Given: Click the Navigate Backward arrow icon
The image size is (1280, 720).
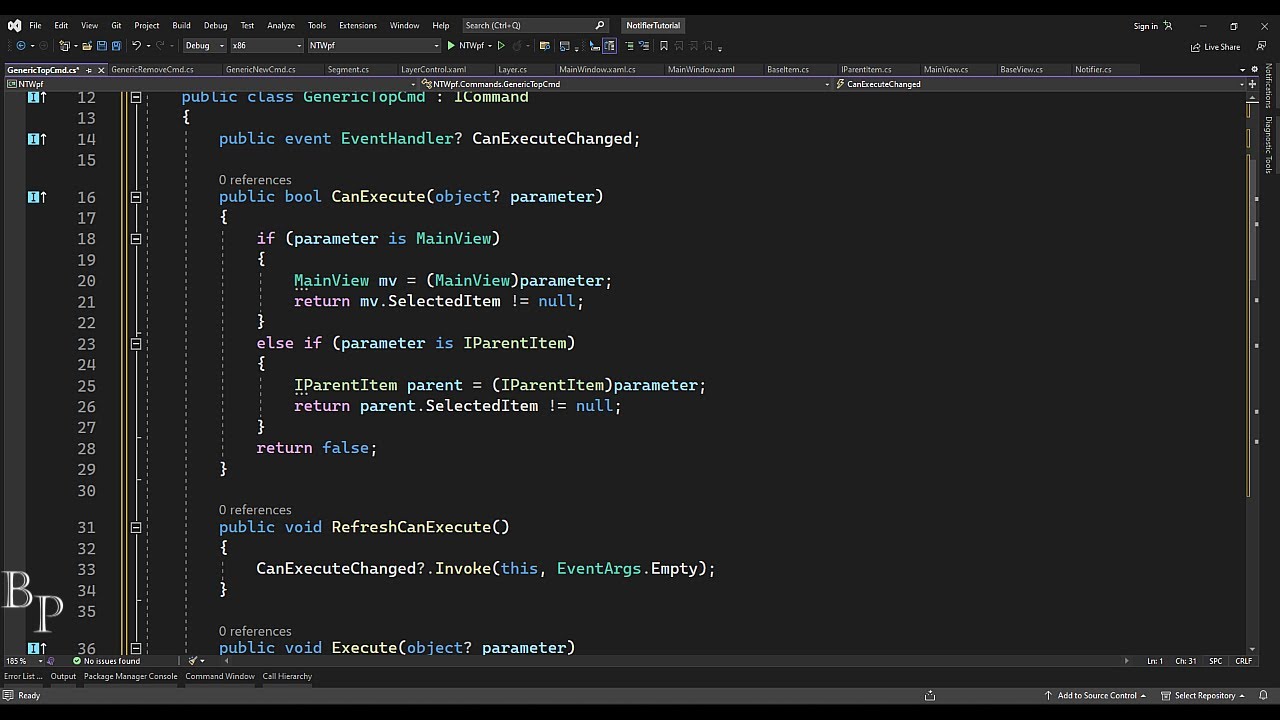Looking at the screenshot, I should point(20,45).
